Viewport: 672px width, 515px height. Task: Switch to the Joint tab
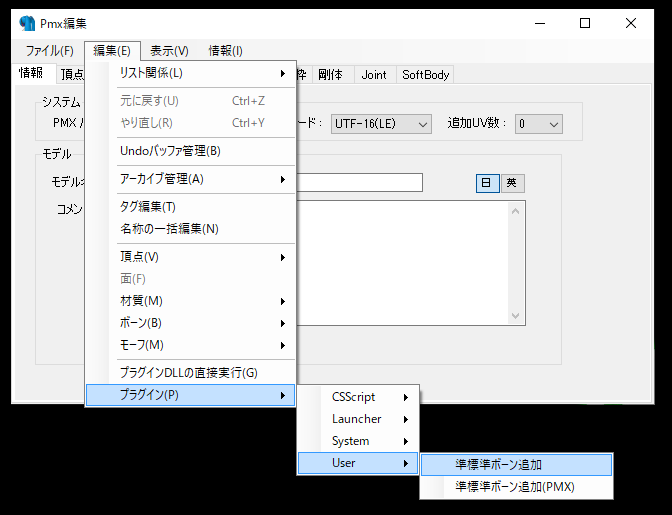(374, 75)
